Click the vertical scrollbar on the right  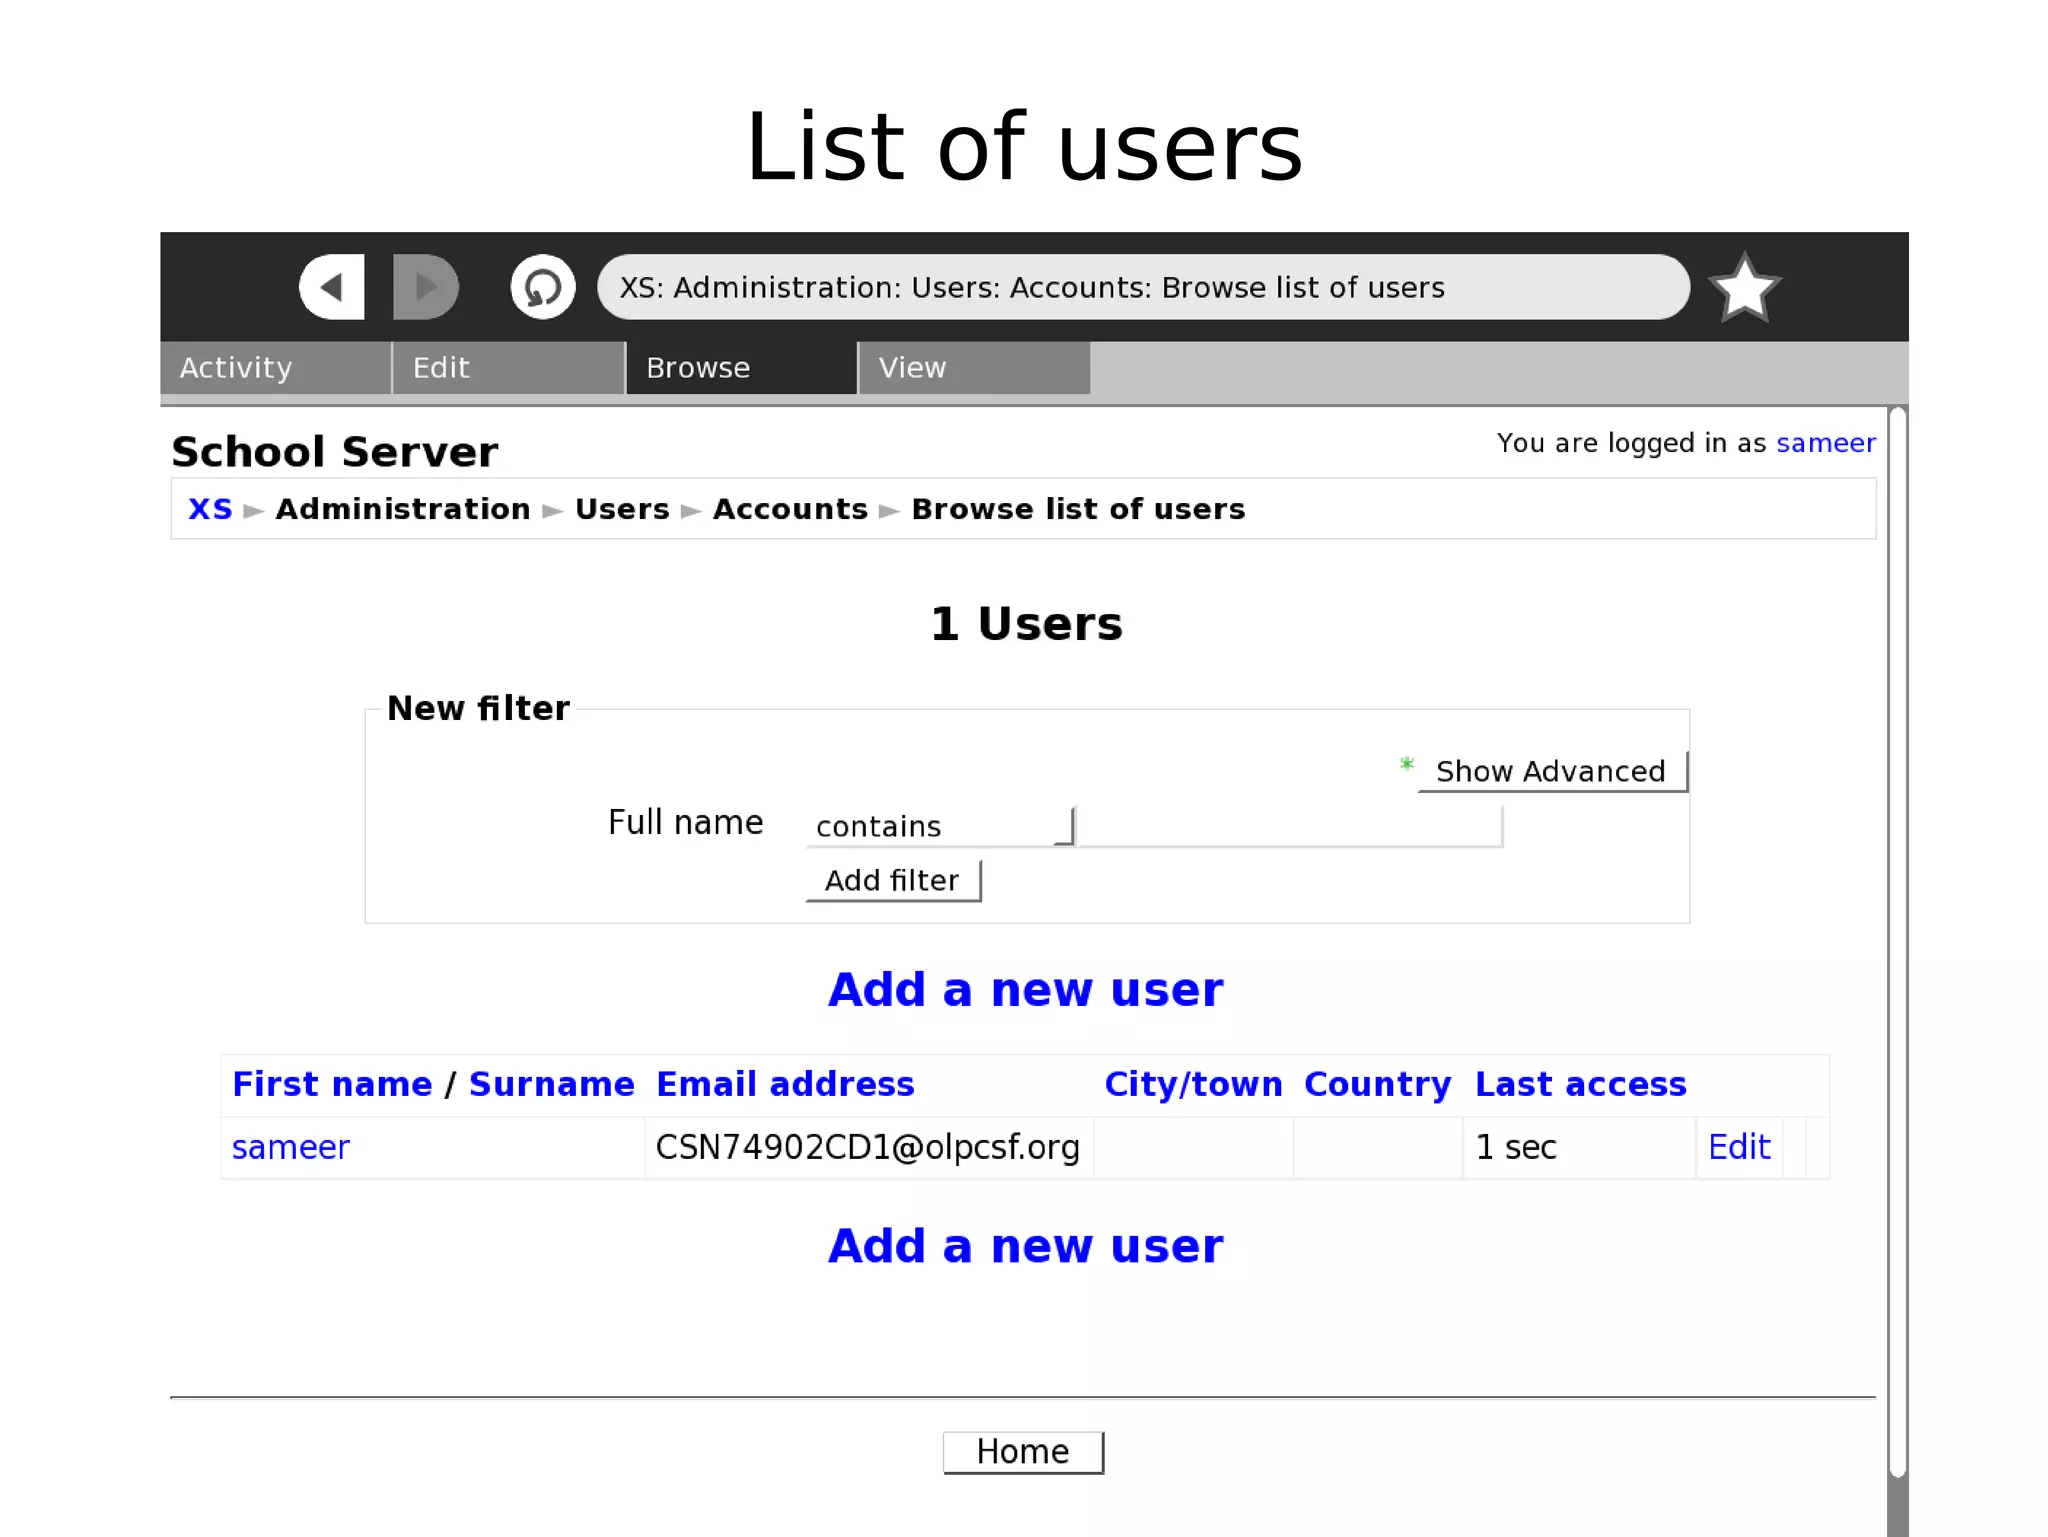(1898, 940)
